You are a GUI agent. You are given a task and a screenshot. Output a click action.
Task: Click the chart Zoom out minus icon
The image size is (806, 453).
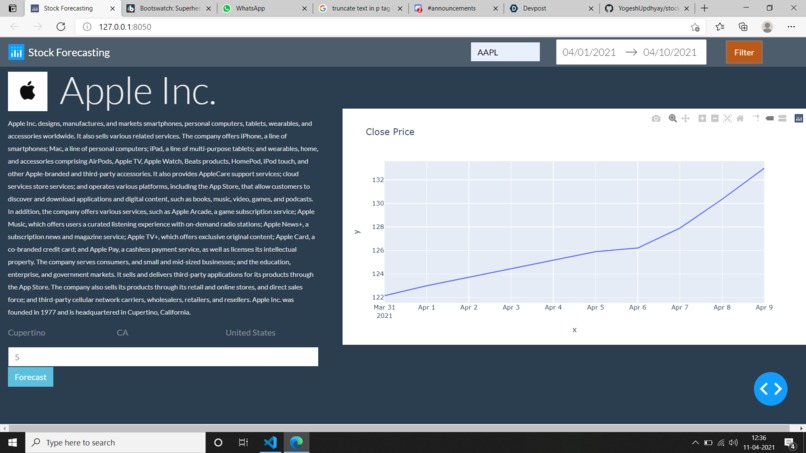[715, 118]
